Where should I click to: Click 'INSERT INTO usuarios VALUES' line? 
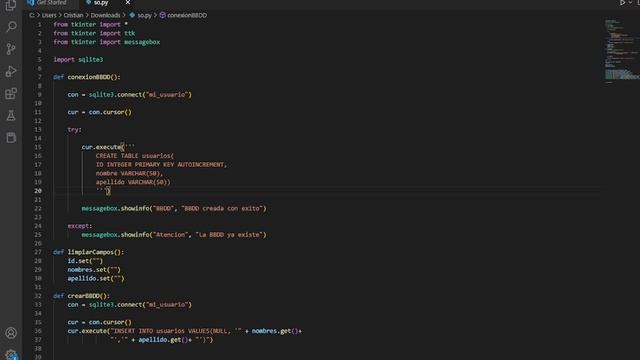click(x=185, y=331)
